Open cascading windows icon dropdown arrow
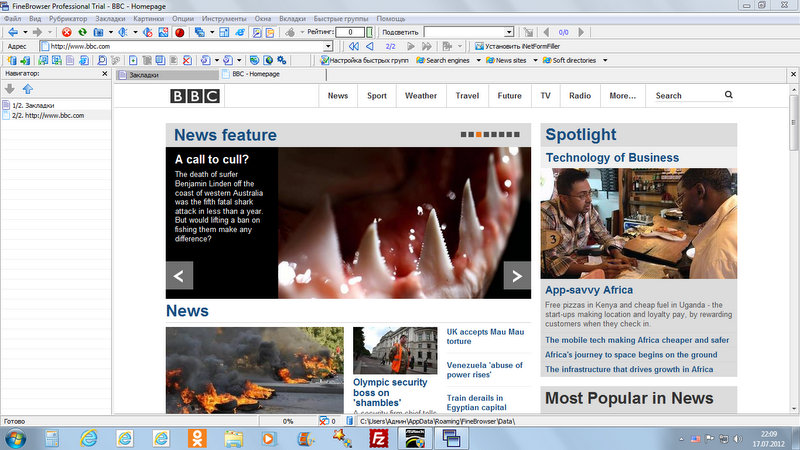 212,32
